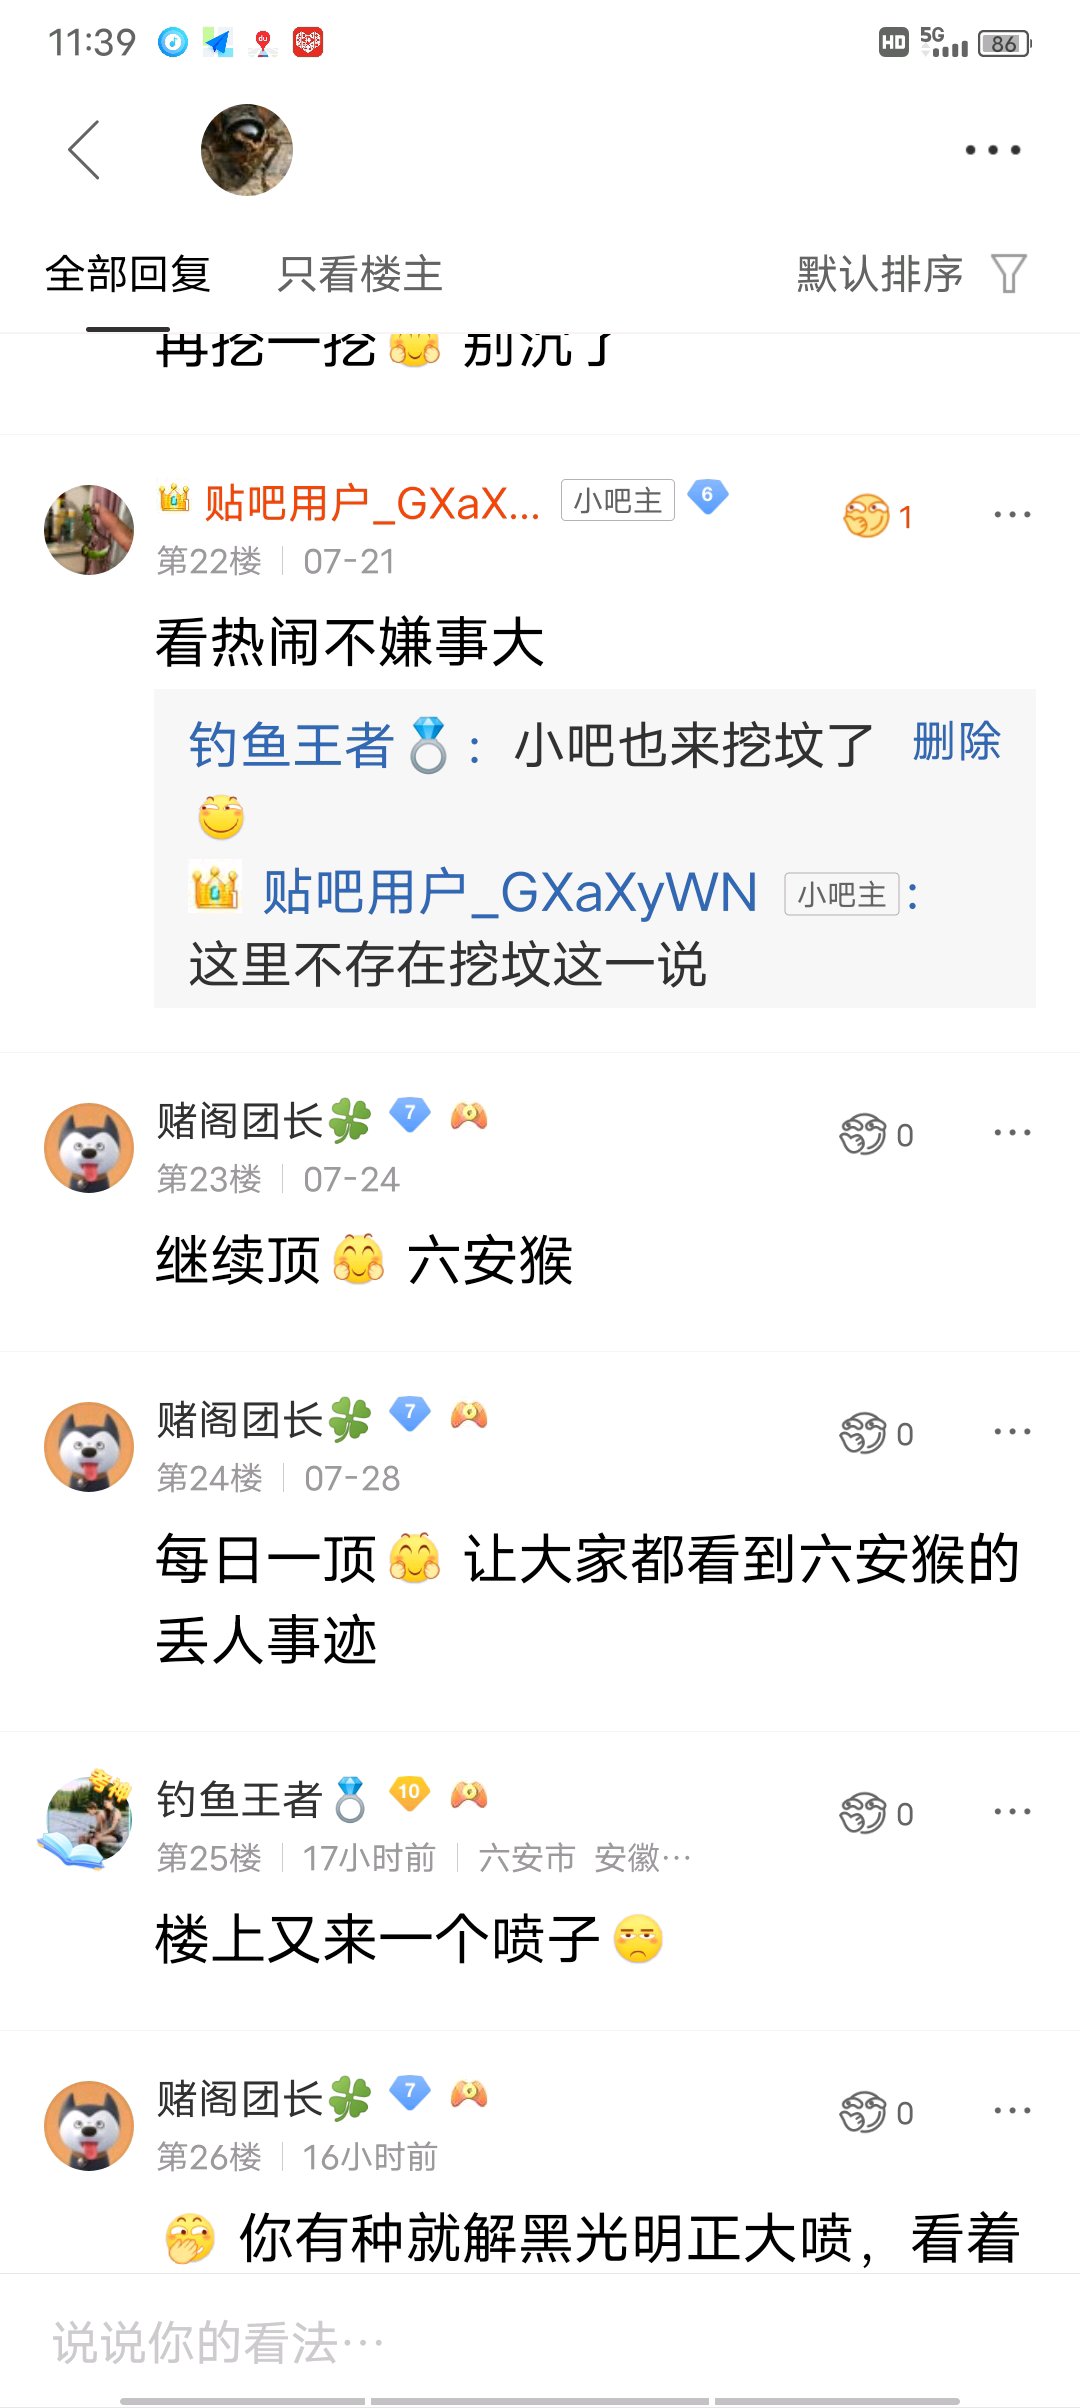Expand the 默认排序 sort dropdown
Viewport: 1080px width, 2408px height.
point(880,274)
